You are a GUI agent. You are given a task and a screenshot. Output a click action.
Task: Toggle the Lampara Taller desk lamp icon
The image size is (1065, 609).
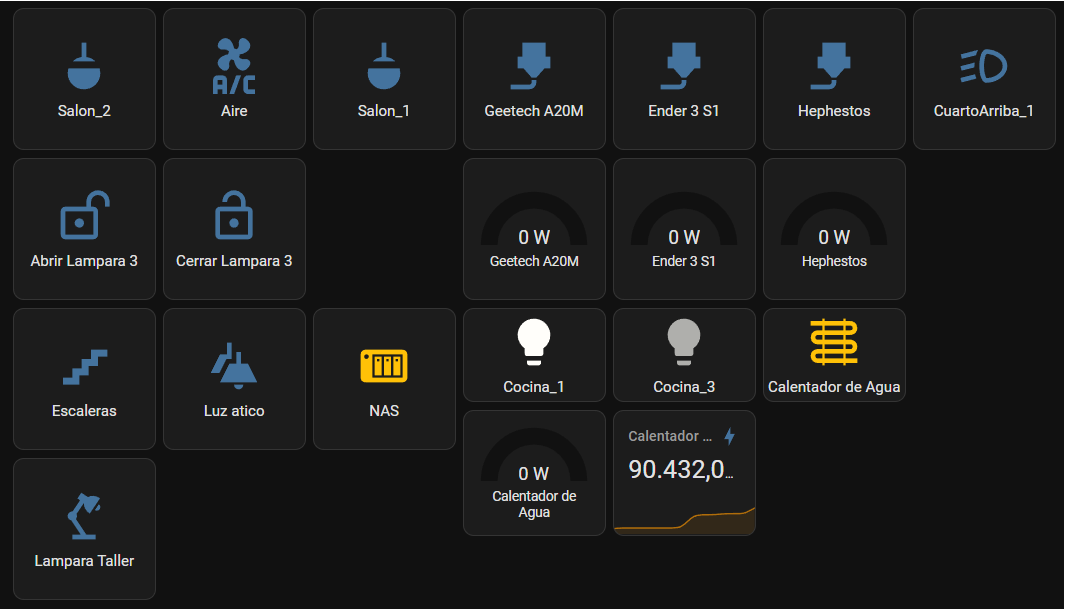84,517
